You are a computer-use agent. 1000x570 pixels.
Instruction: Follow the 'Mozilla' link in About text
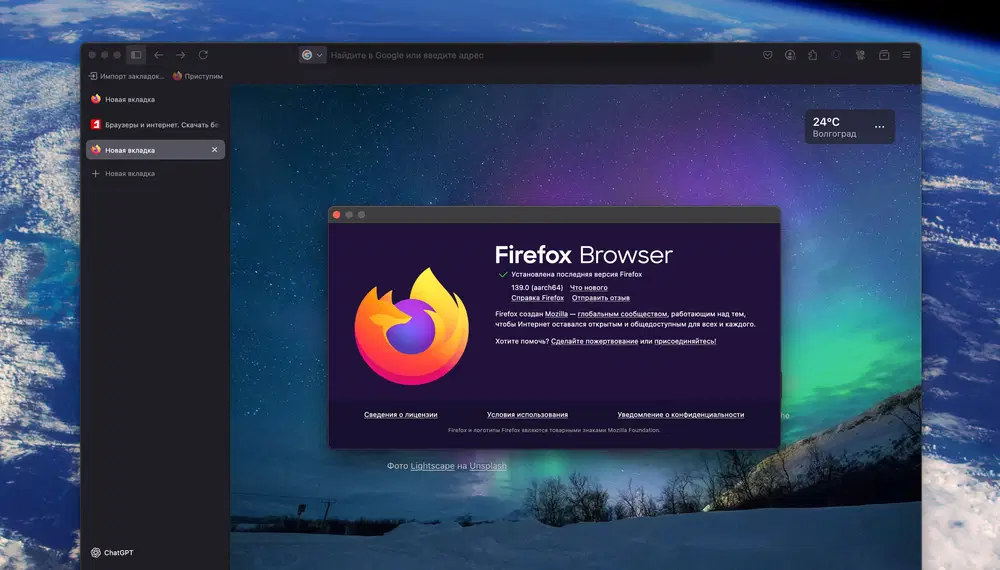point(556,314)
